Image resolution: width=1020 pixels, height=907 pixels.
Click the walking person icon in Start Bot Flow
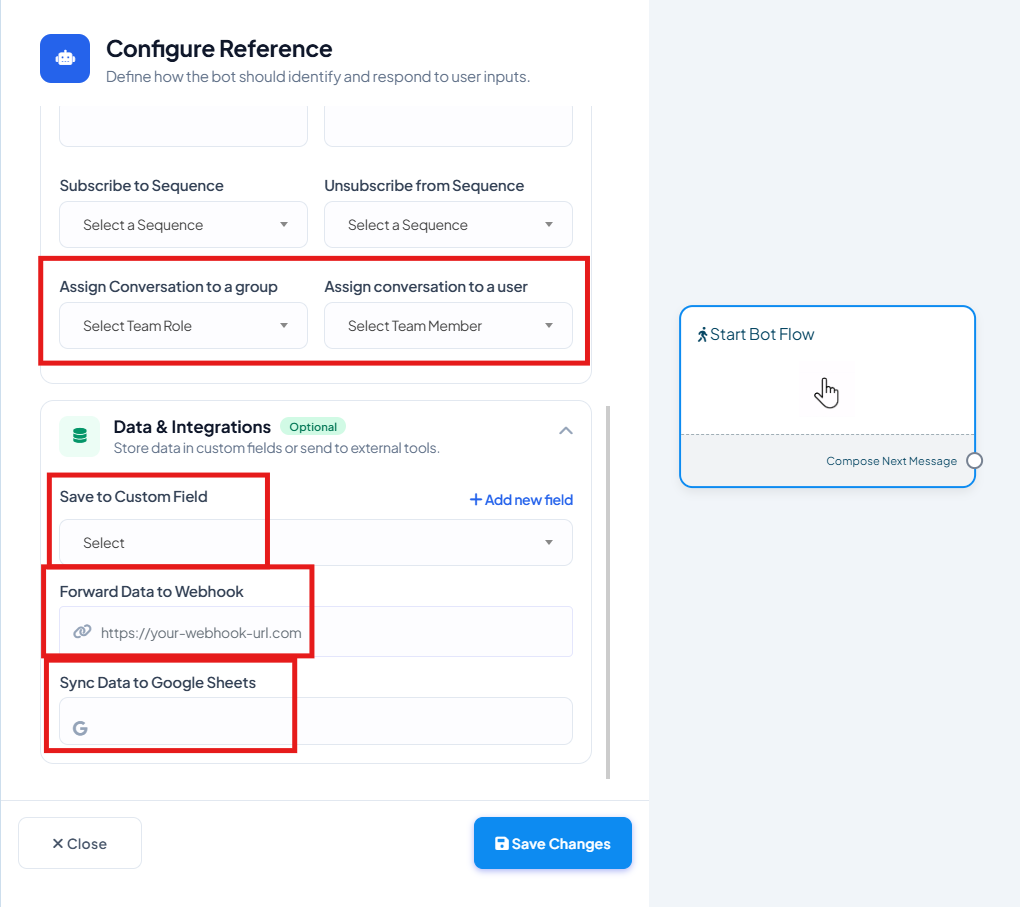pyautogui.click(x=702, y=335)
